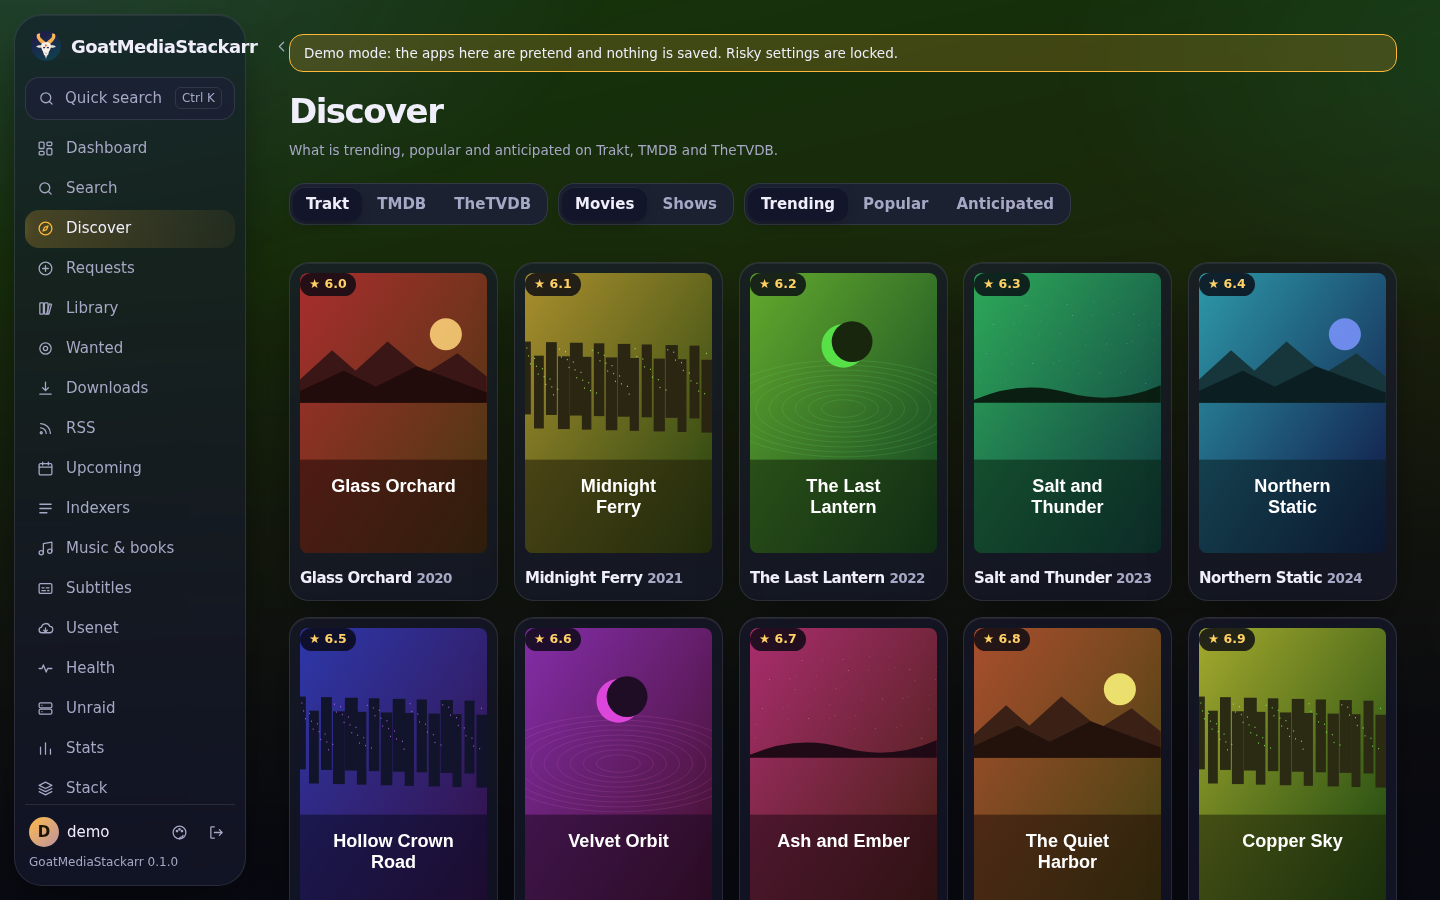Open Unraid via its server icon
This screenshot has width=1440, height=900.
[45, 708]
